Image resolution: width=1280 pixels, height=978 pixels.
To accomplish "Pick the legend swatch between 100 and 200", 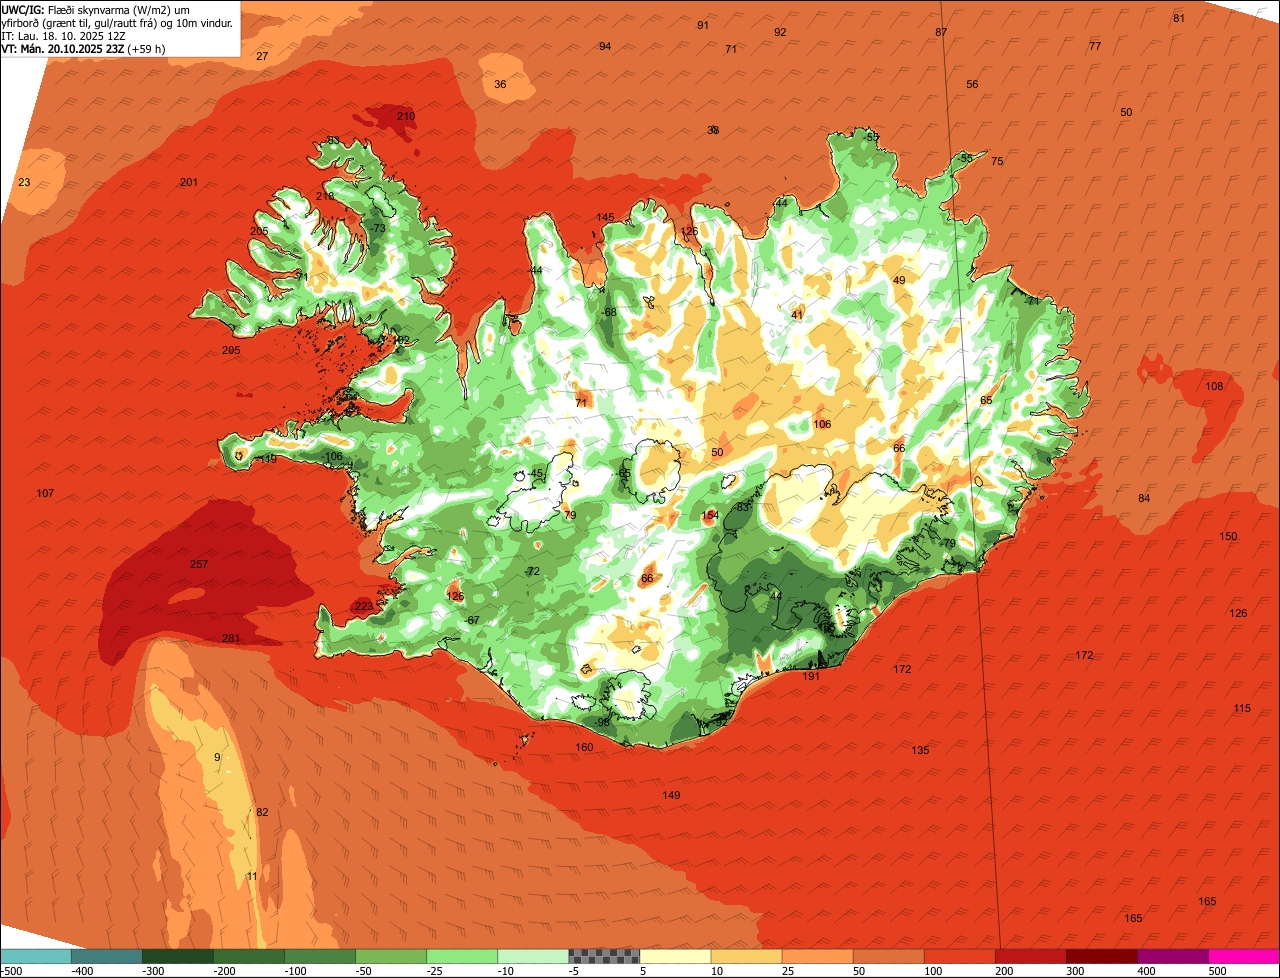I will click(x=959, y=956).
